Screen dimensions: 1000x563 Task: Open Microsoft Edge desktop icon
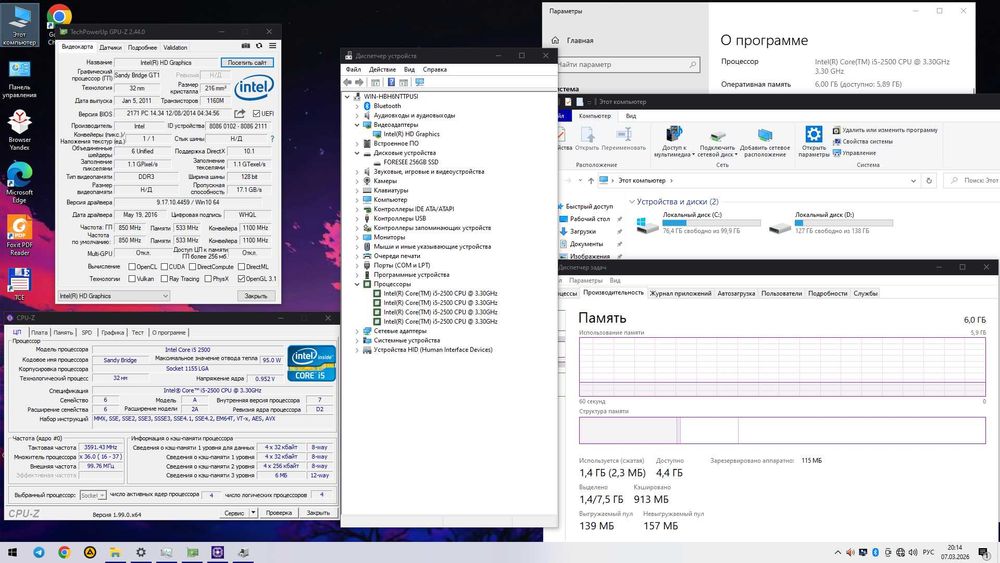(x=19, y=182)
